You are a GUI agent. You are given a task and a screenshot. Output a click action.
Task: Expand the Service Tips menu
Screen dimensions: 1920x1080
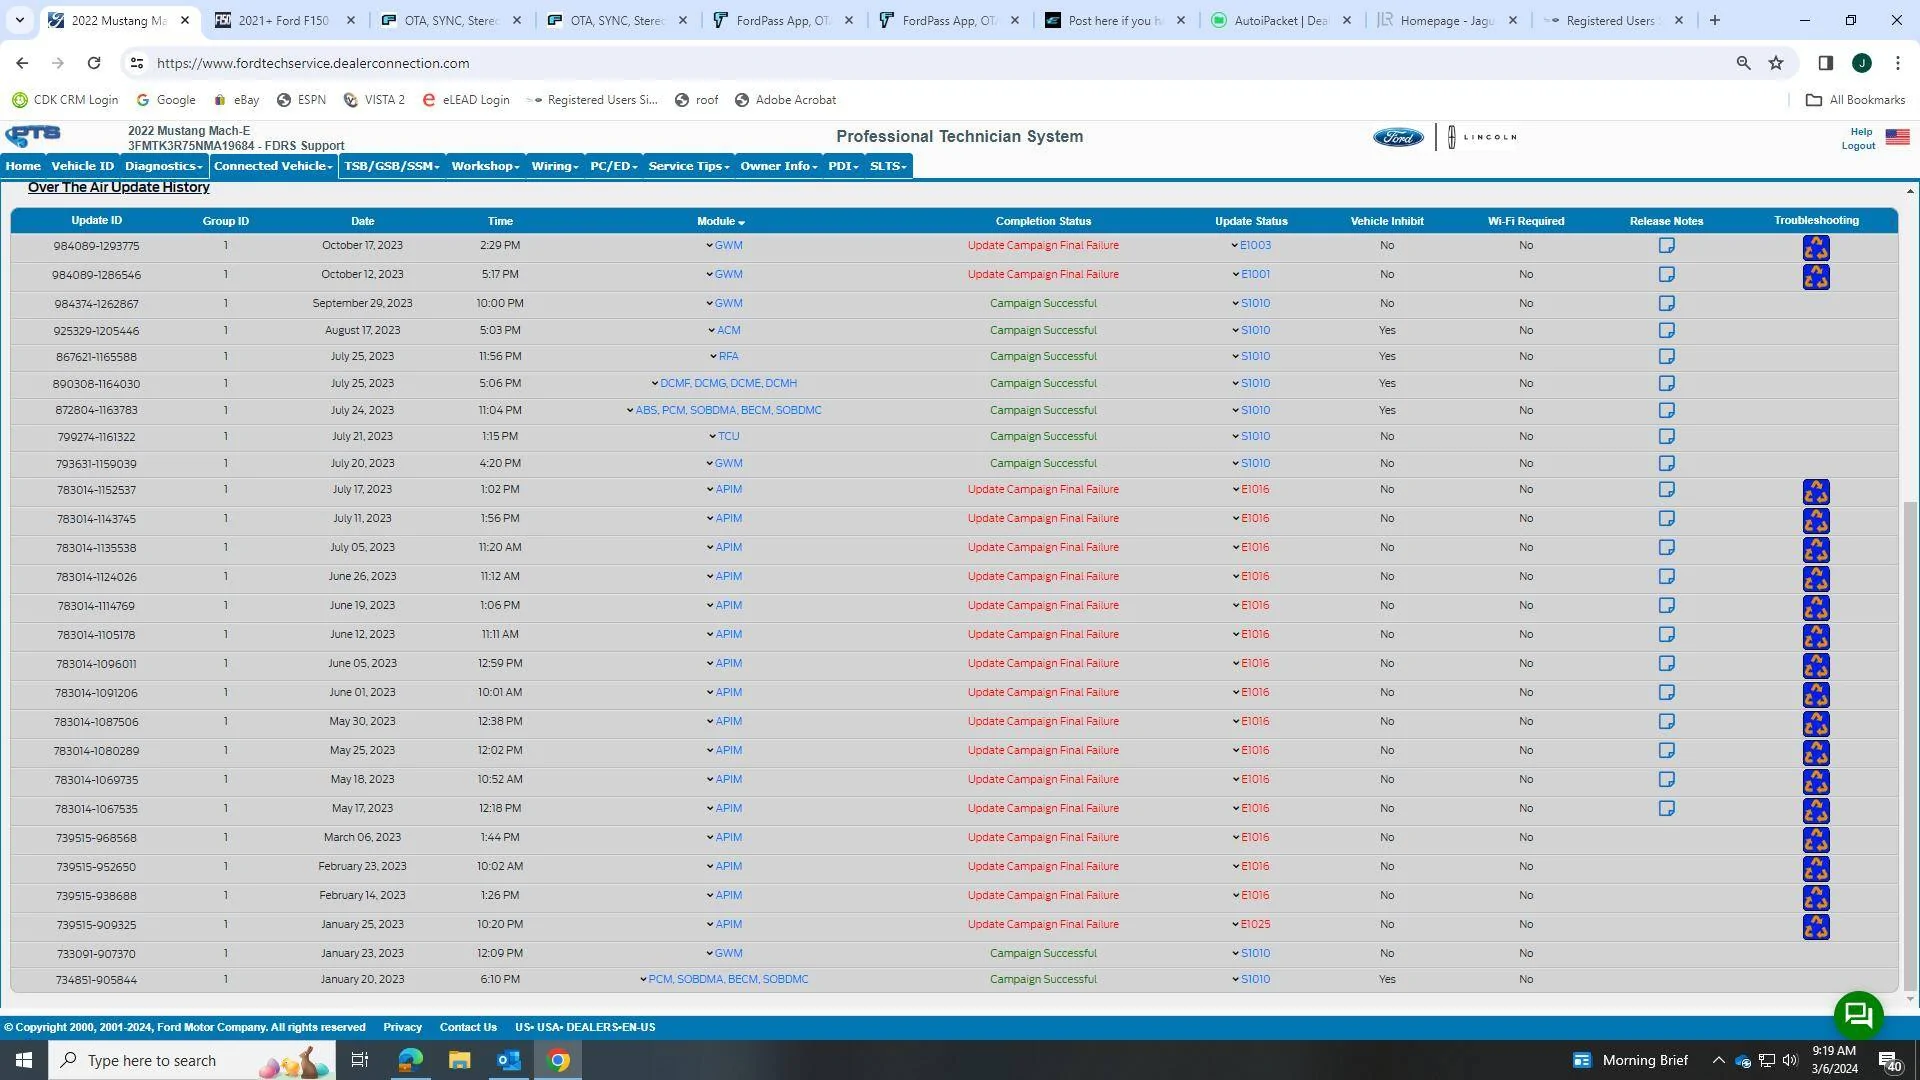(689, 166)
